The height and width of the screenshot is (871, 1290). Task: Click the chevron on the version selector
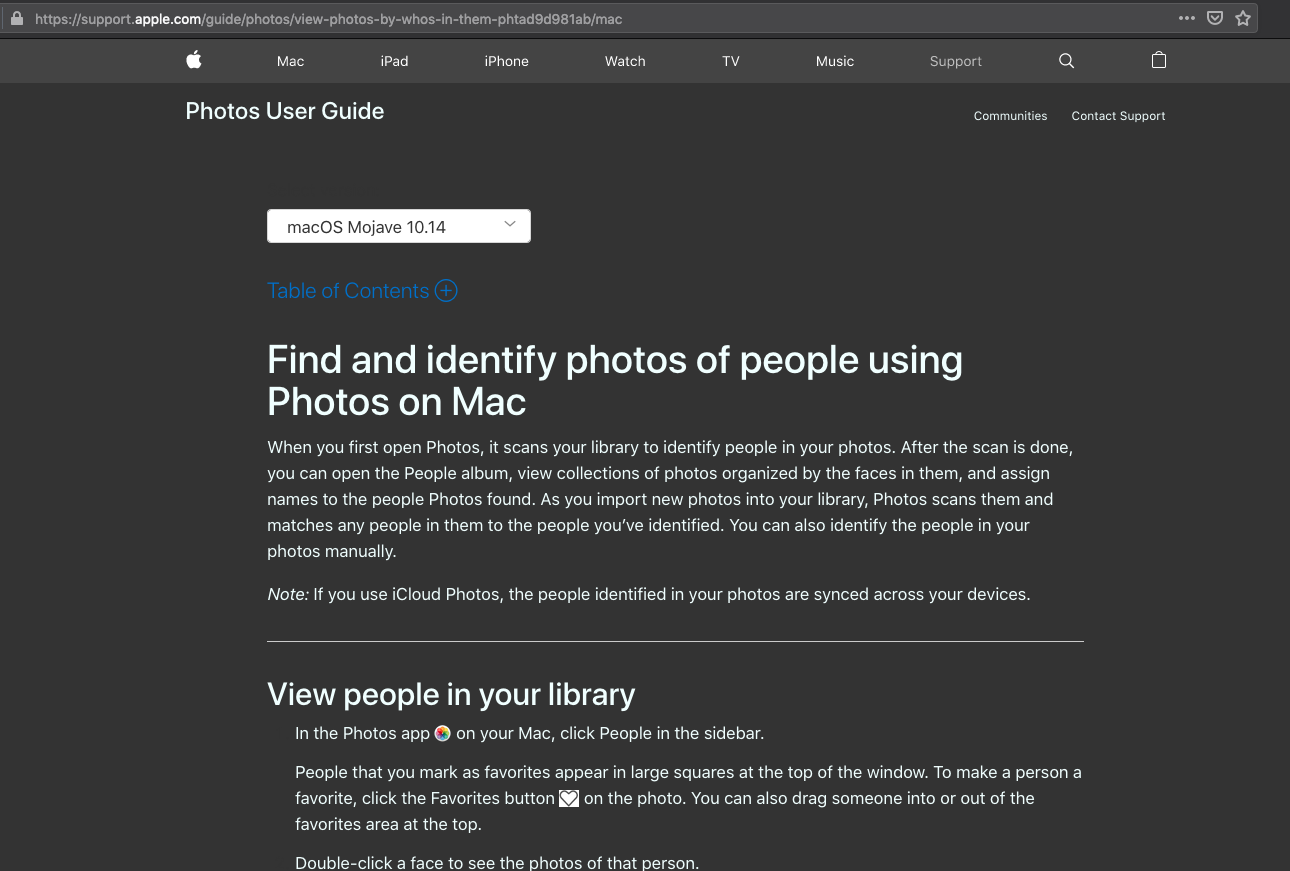click(x=509, y=224)
